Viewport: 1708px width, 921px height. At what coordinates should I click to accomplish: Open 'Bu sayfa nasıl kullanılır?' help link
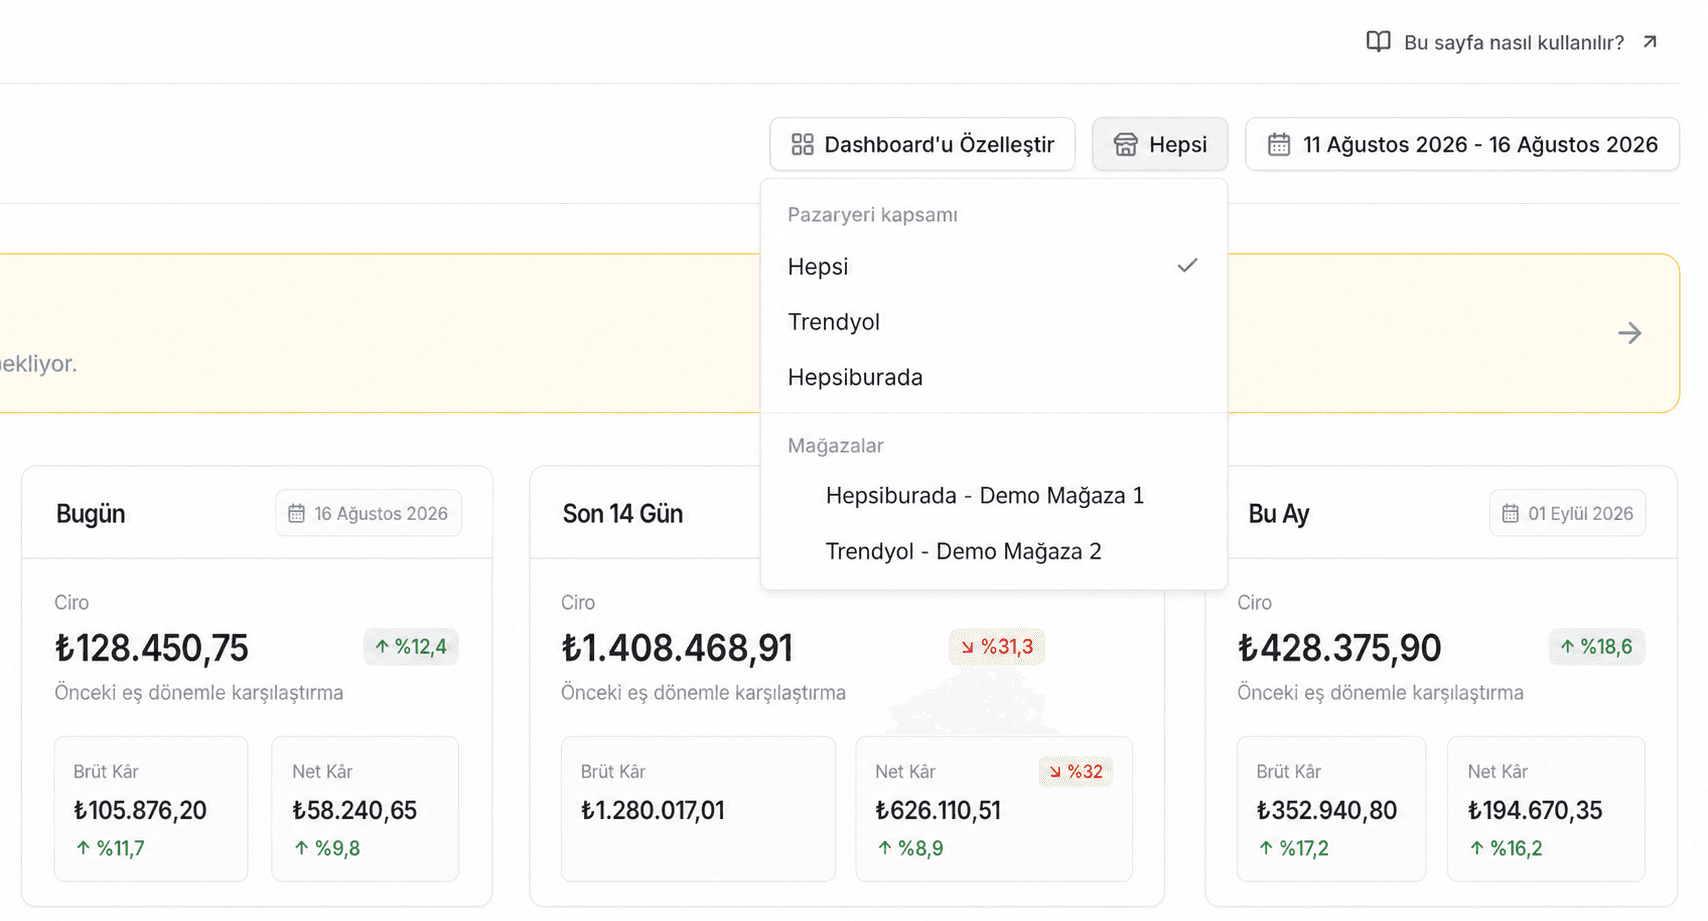[1512, 42]
